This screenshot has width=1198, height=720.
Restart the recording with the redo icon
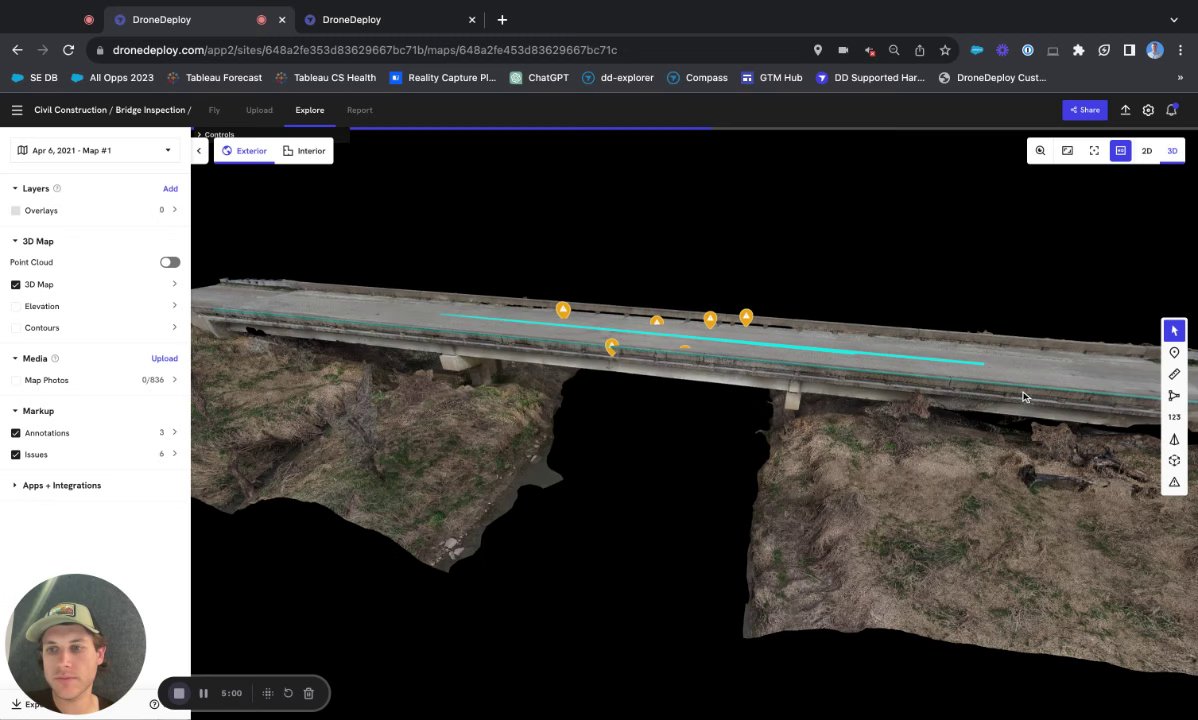click(288, 693)
